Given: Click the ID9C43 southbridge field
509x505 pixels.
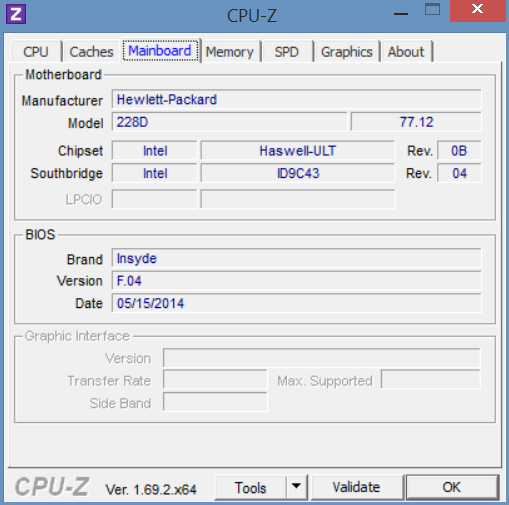Looking at the screenshot, I should click(298, 173).
